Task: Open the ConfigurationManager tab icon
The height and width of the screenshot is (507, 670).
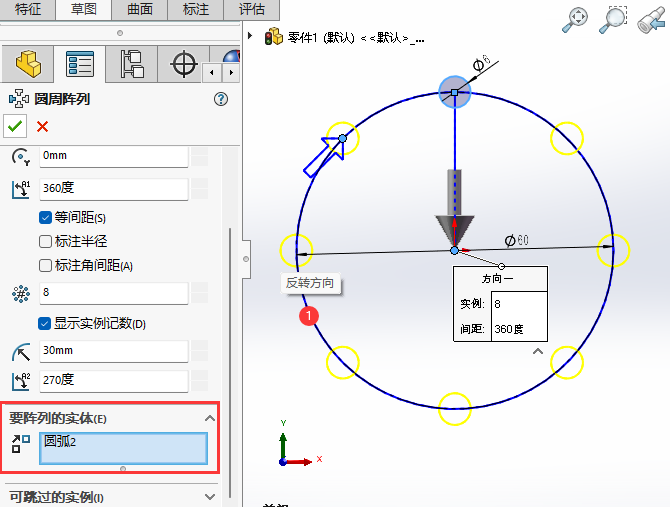Action: coord(132,64)
